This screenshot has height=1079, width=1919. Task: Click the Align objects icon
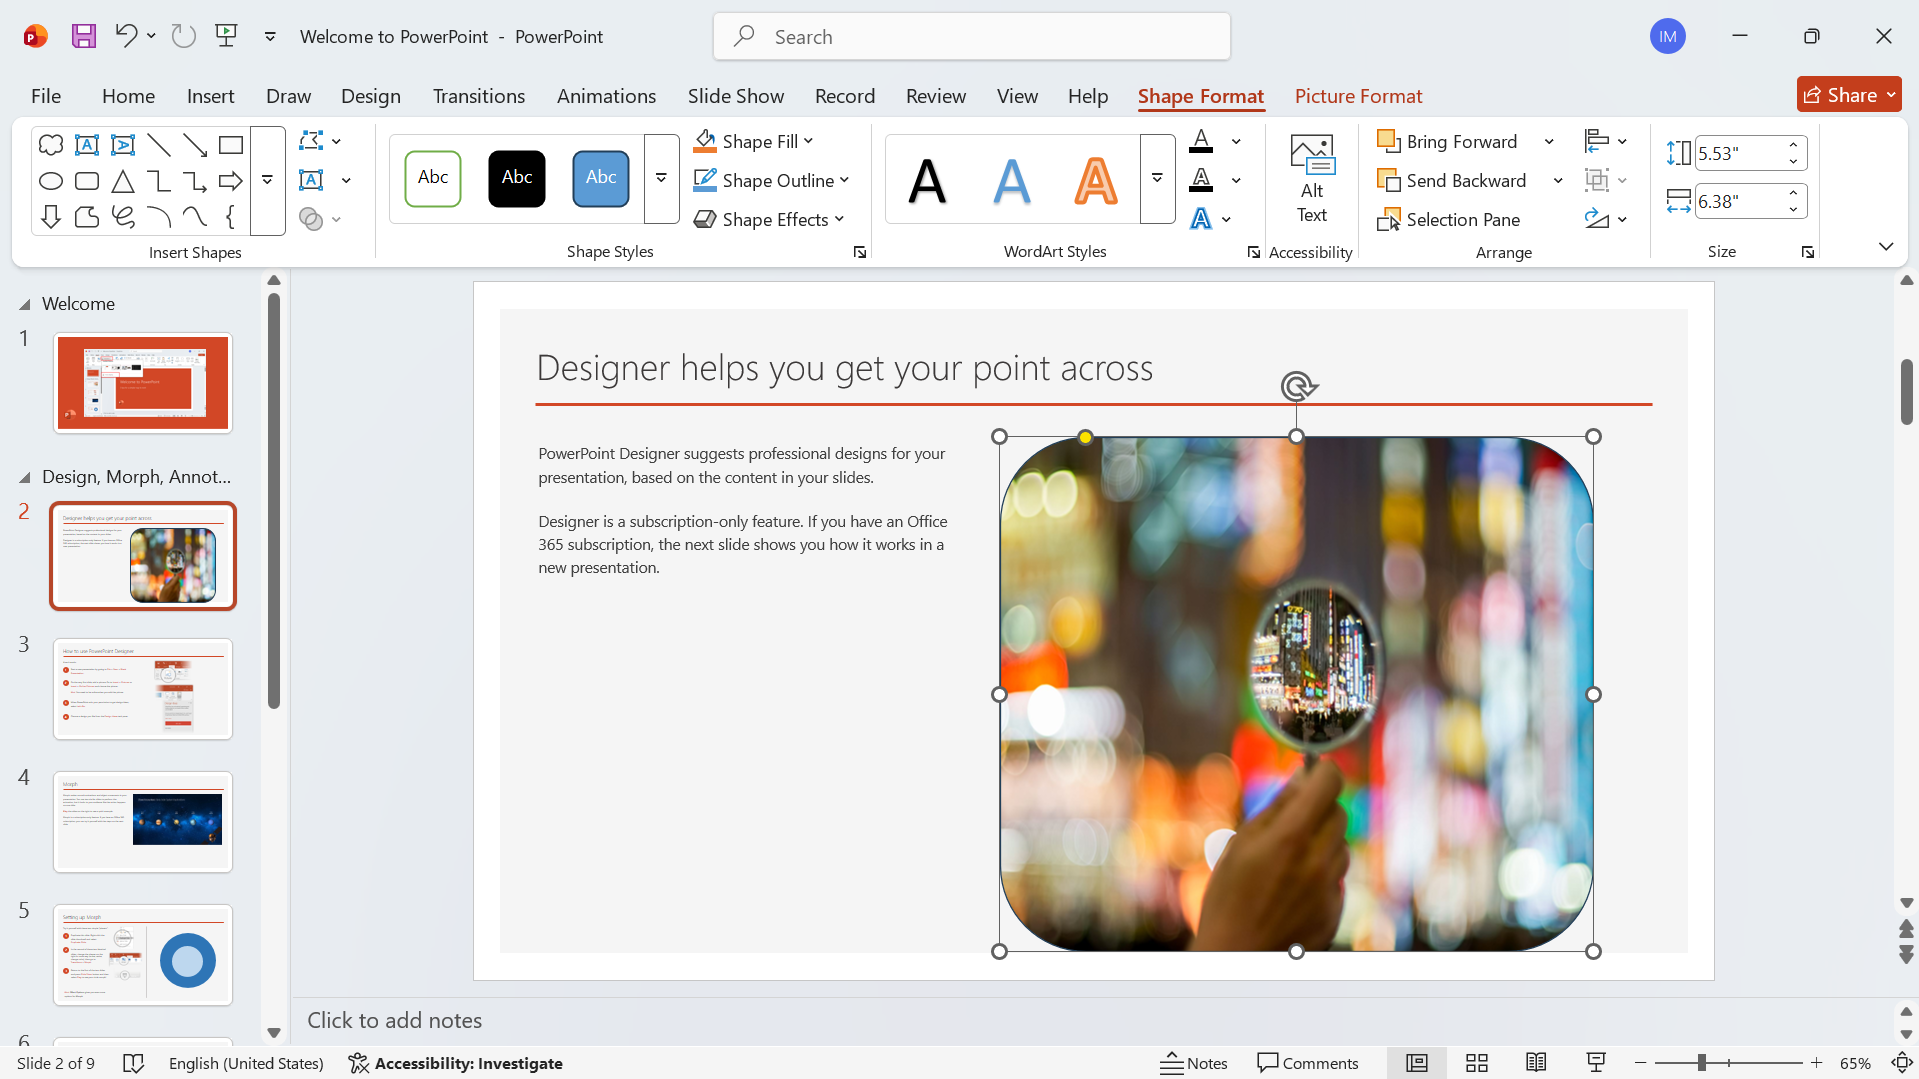pos(1597,141)
